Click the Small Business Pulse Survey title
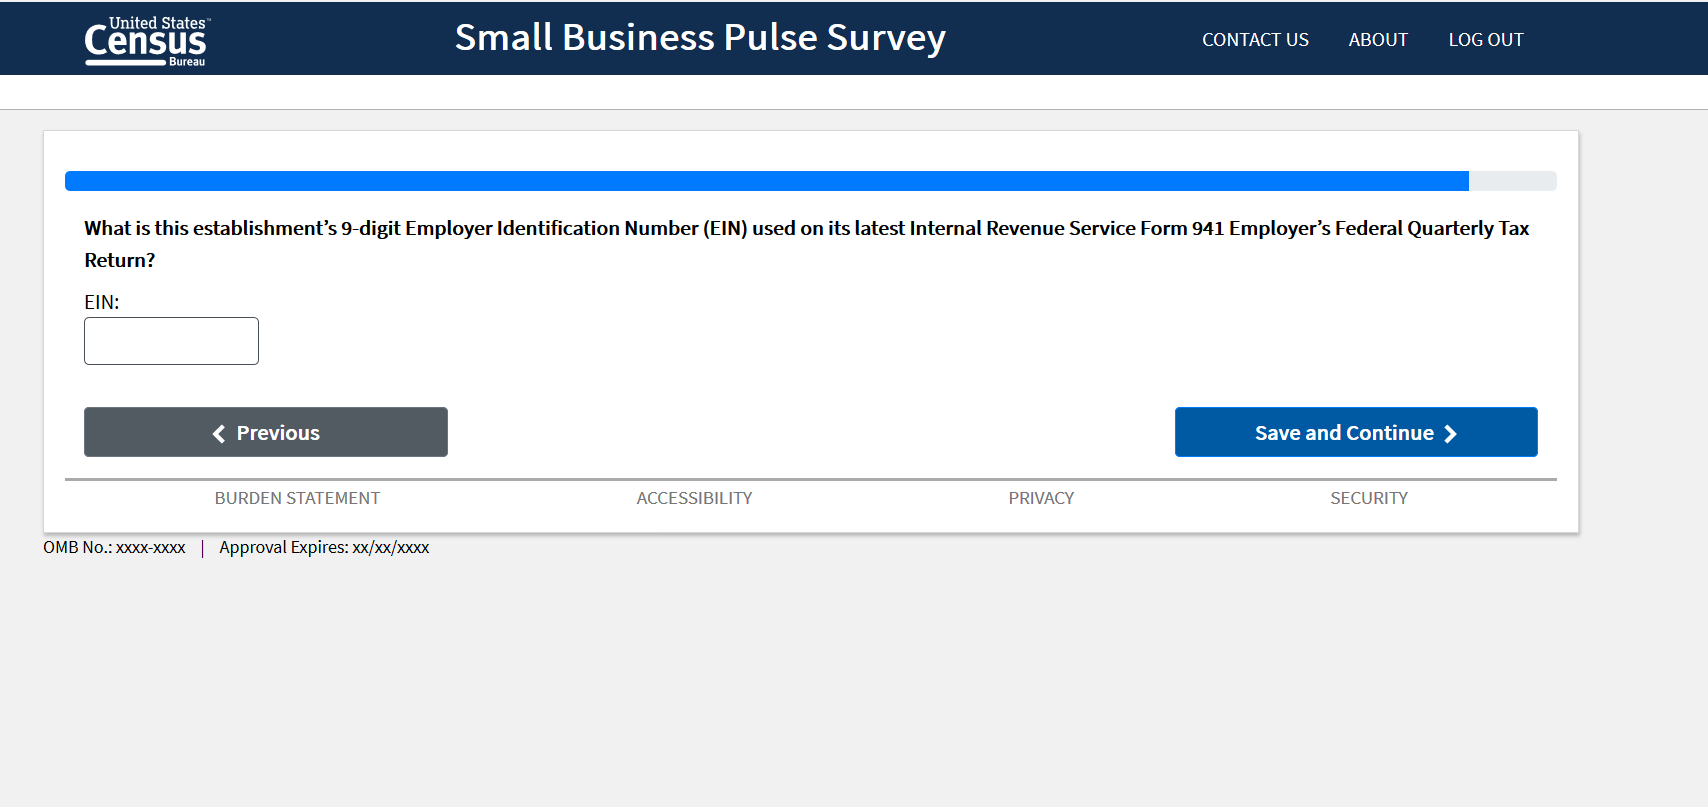The image size is (1708, 807). 700,38
